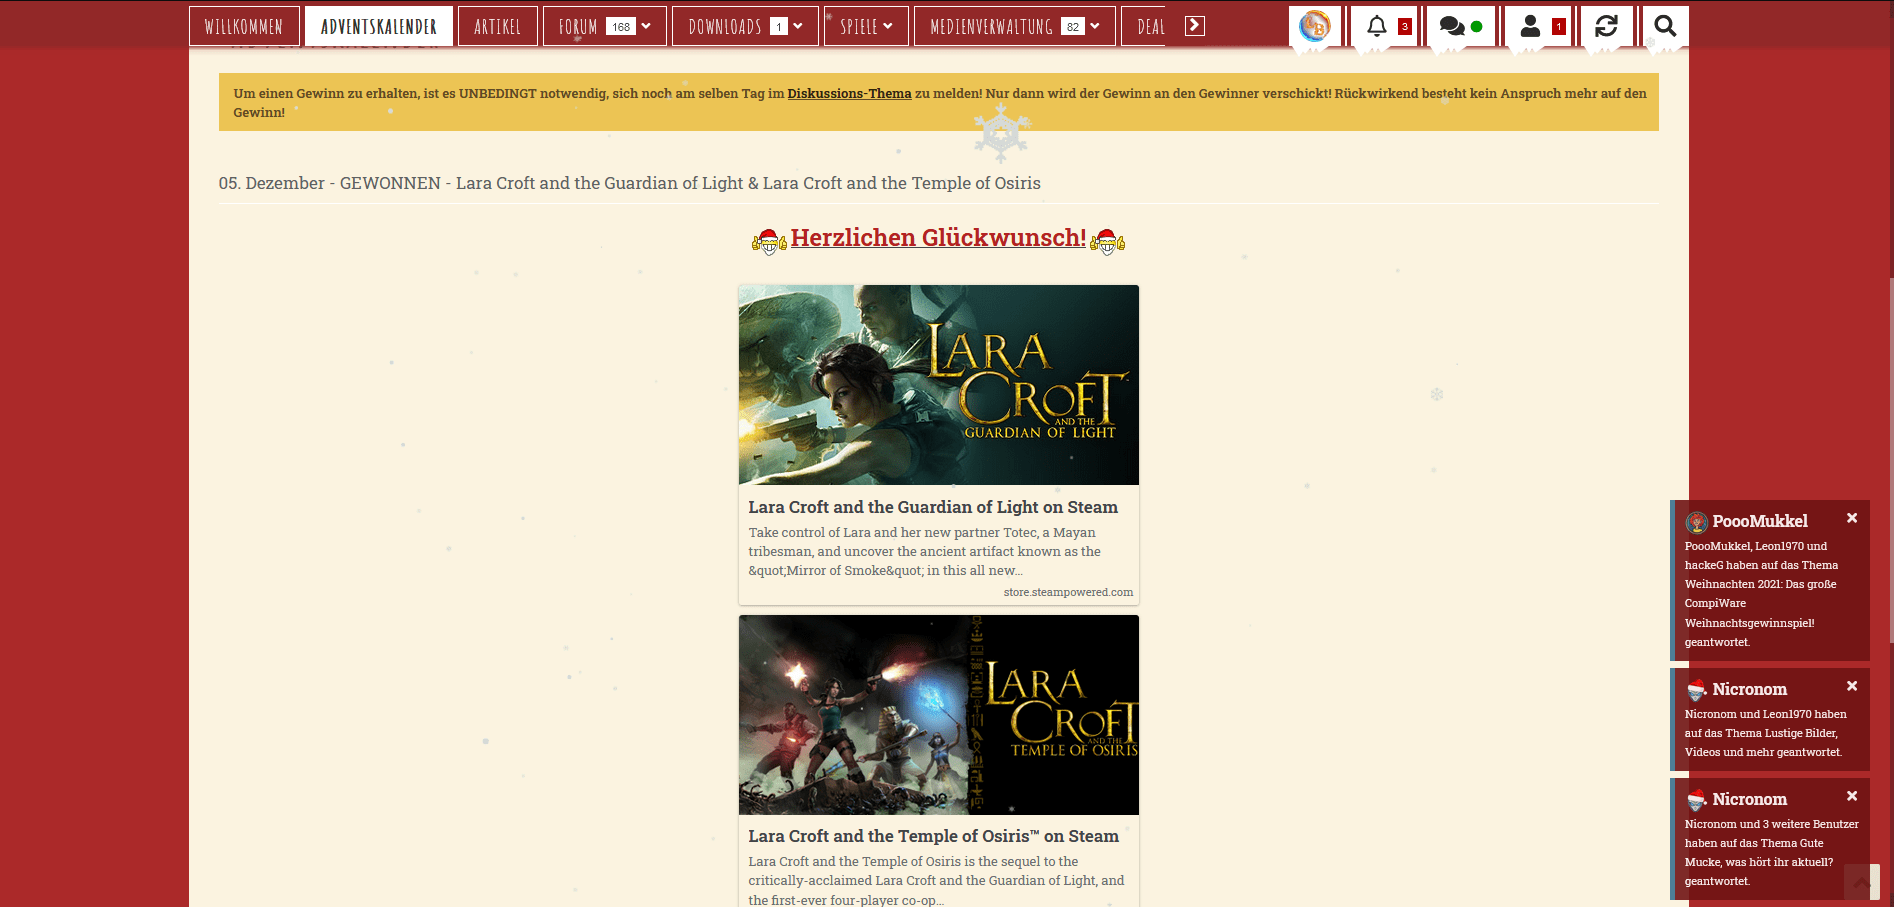The width and height of the screenshot is (1894, 907).
Task: Open the Willkommen menu item
Action: [x=244, y=27]
